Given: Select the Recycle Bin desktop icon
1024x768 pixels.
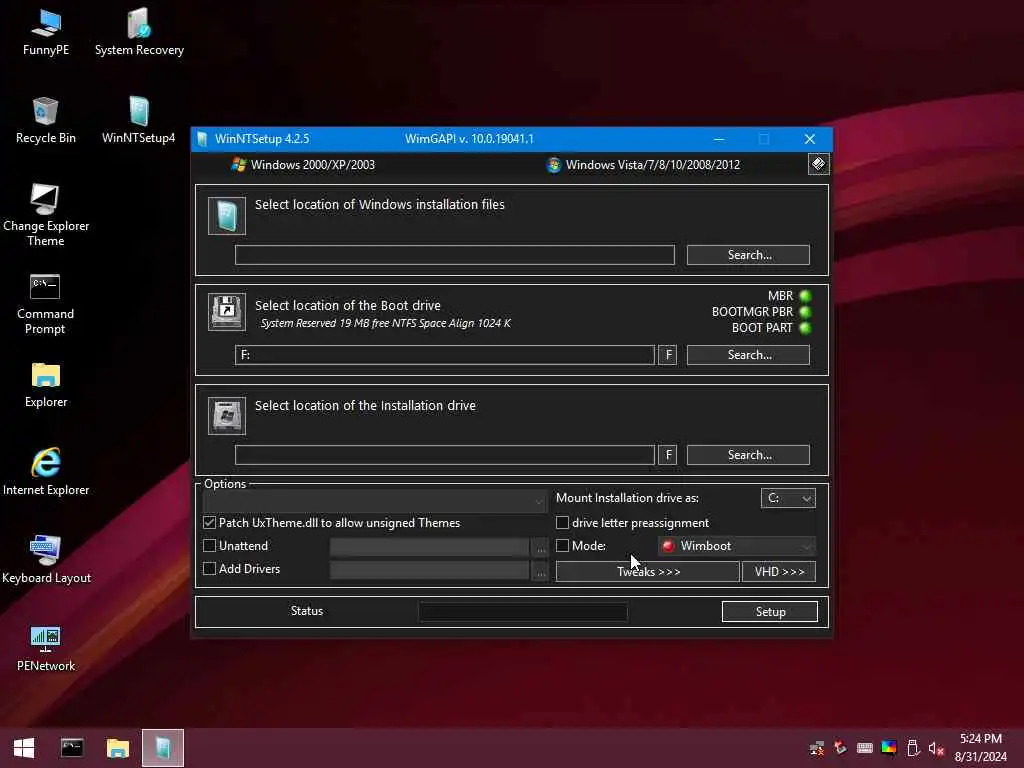Looking at the screenshot, I should pos(46,121).
